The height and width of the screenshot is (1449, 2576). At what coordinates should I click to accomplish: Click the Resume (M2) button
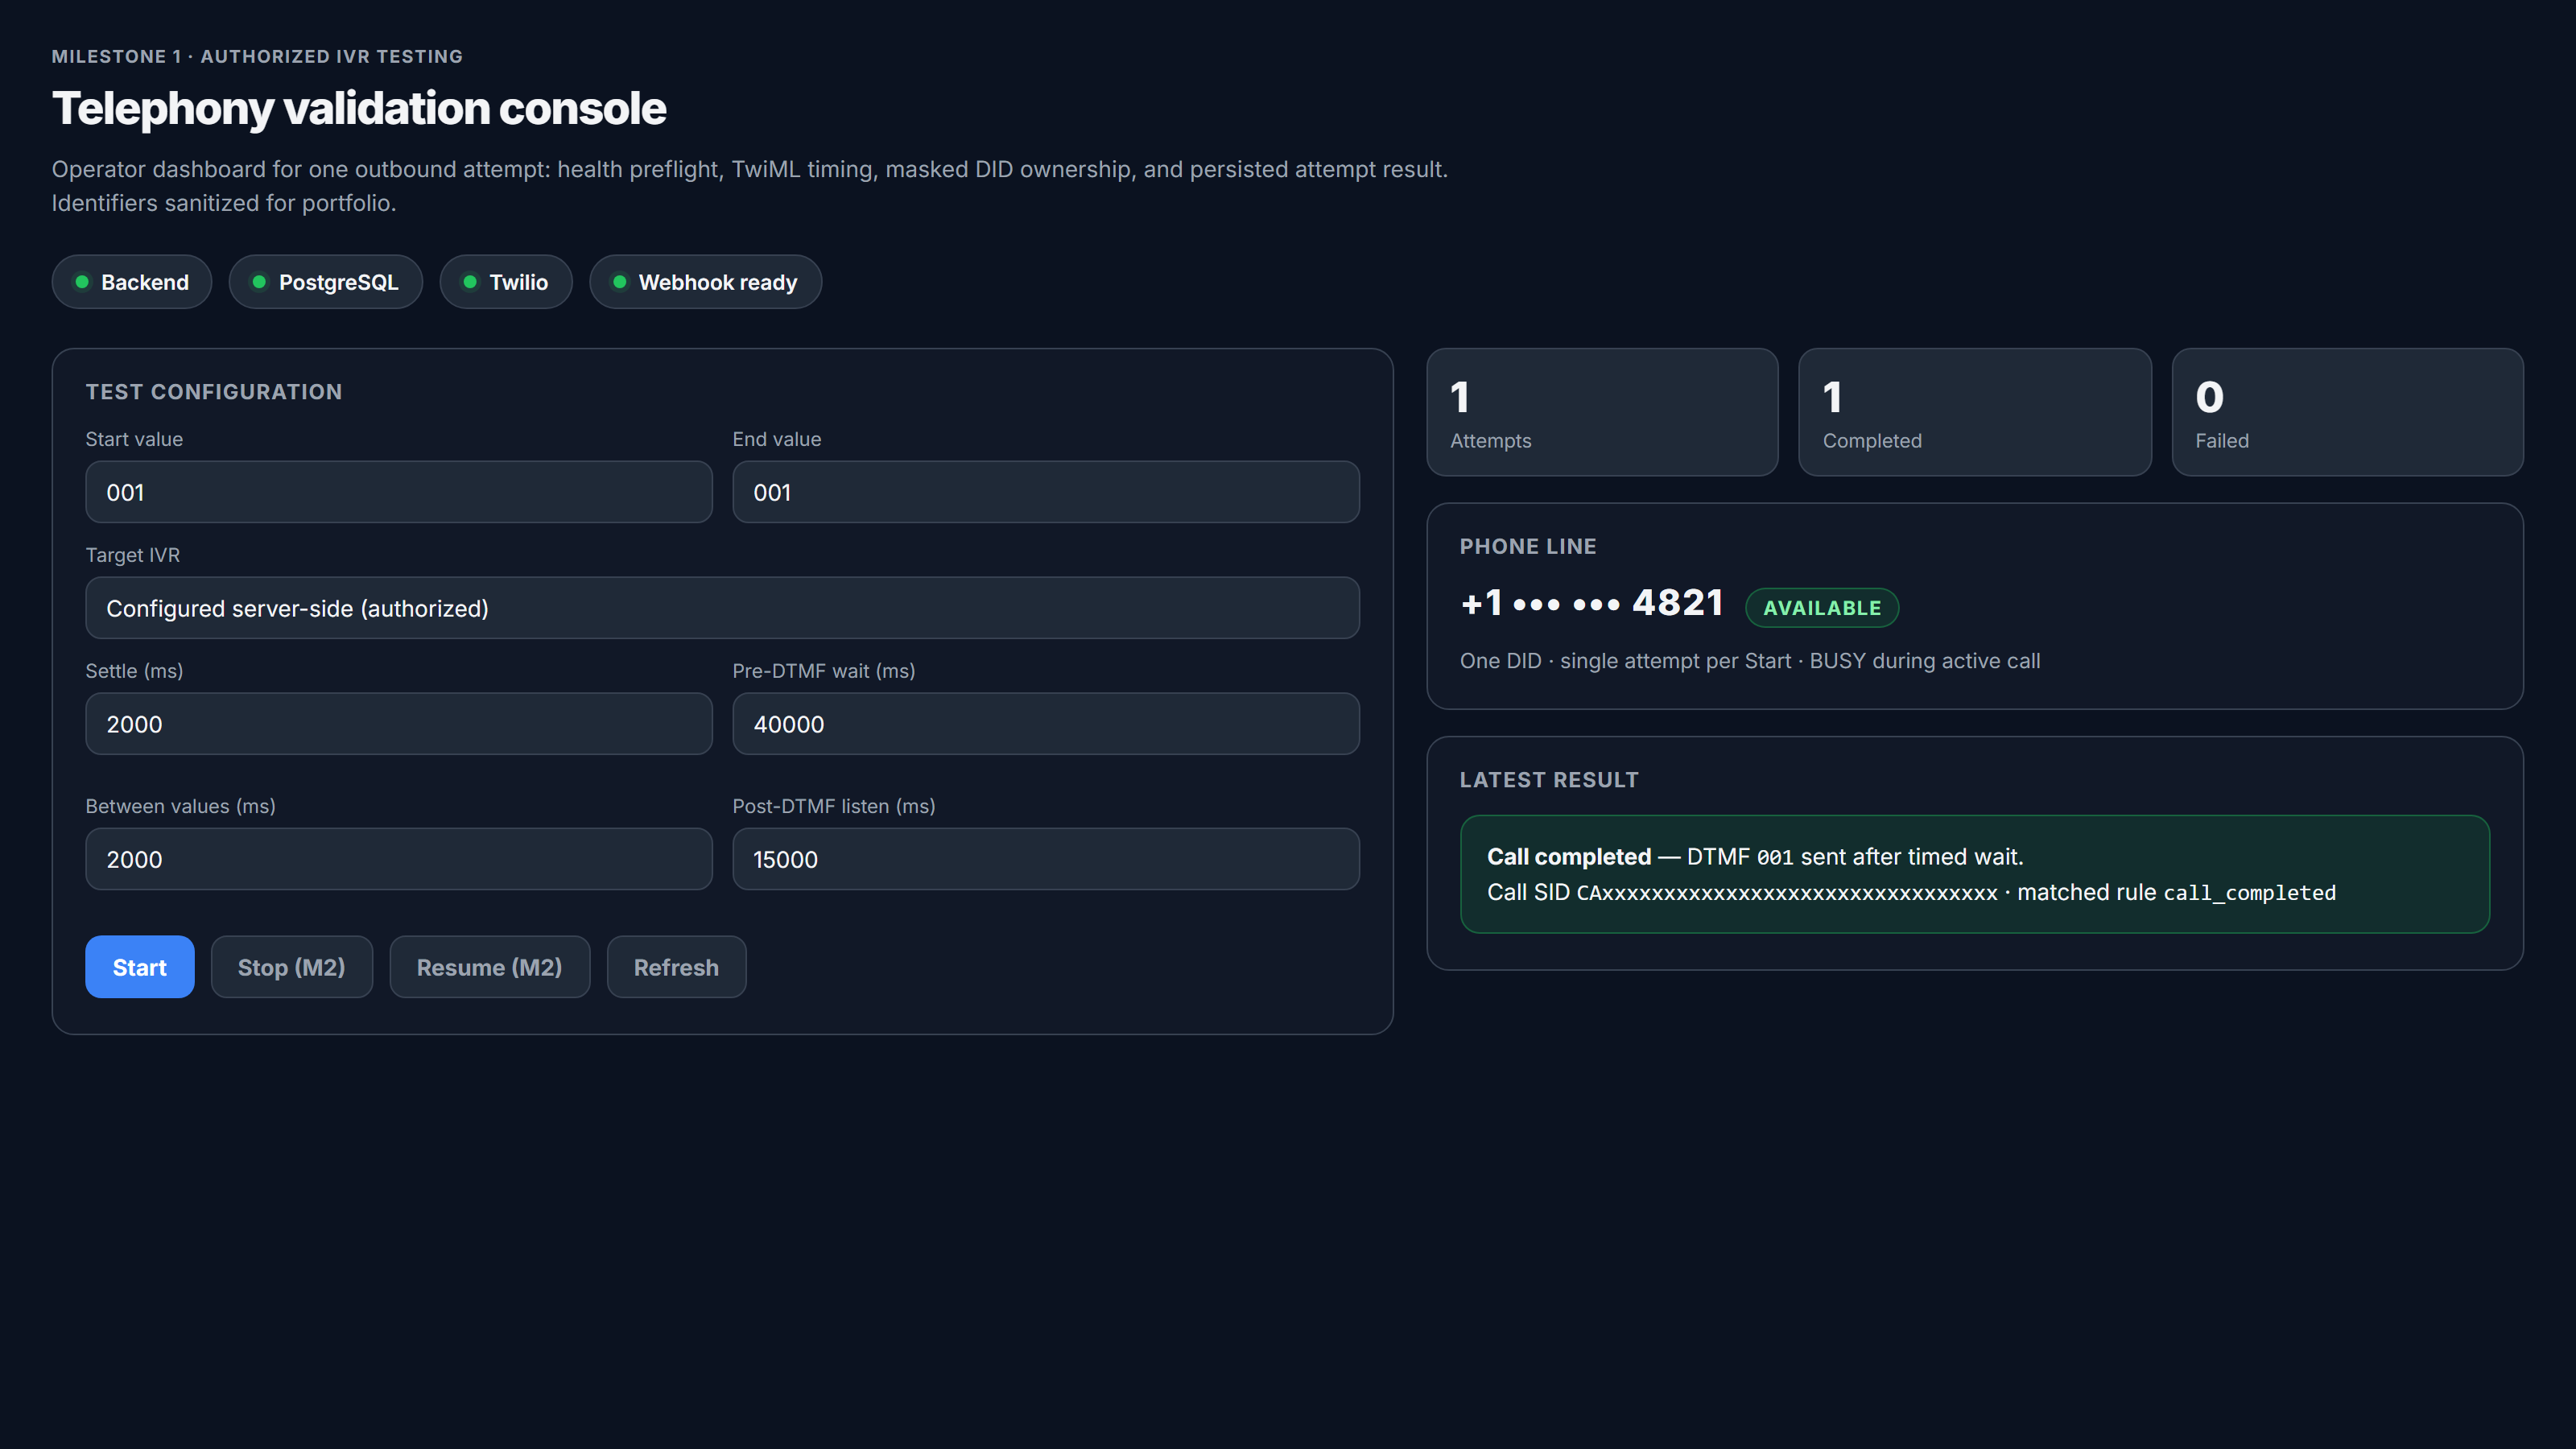[x=489, y=966]
